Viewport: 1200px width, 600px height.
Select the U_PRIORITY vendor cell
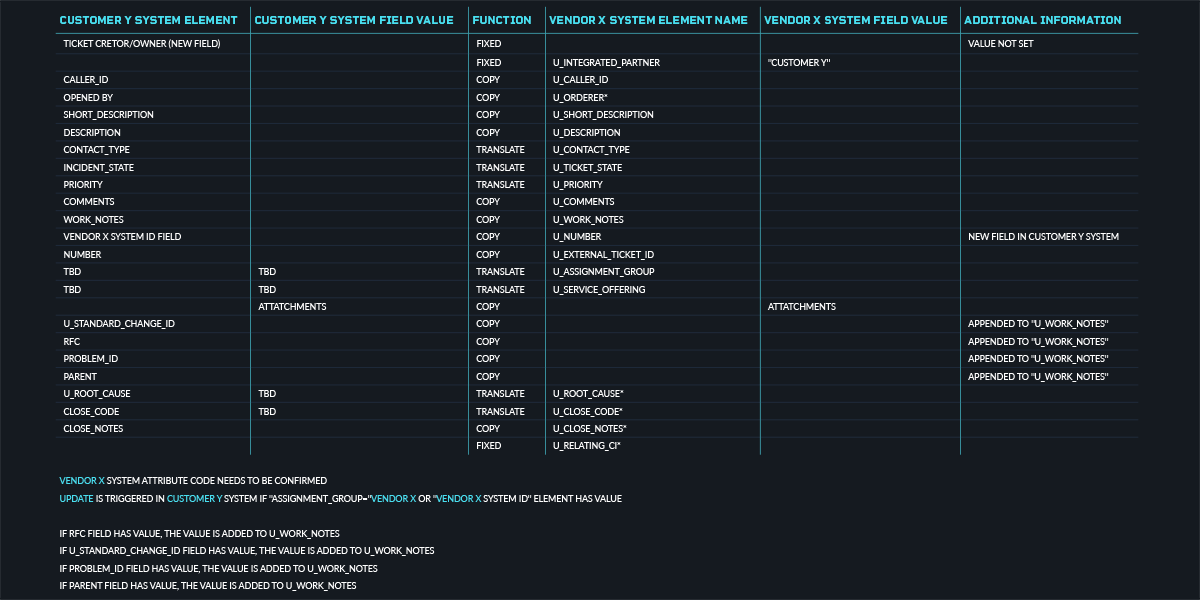tap(578, 184)
